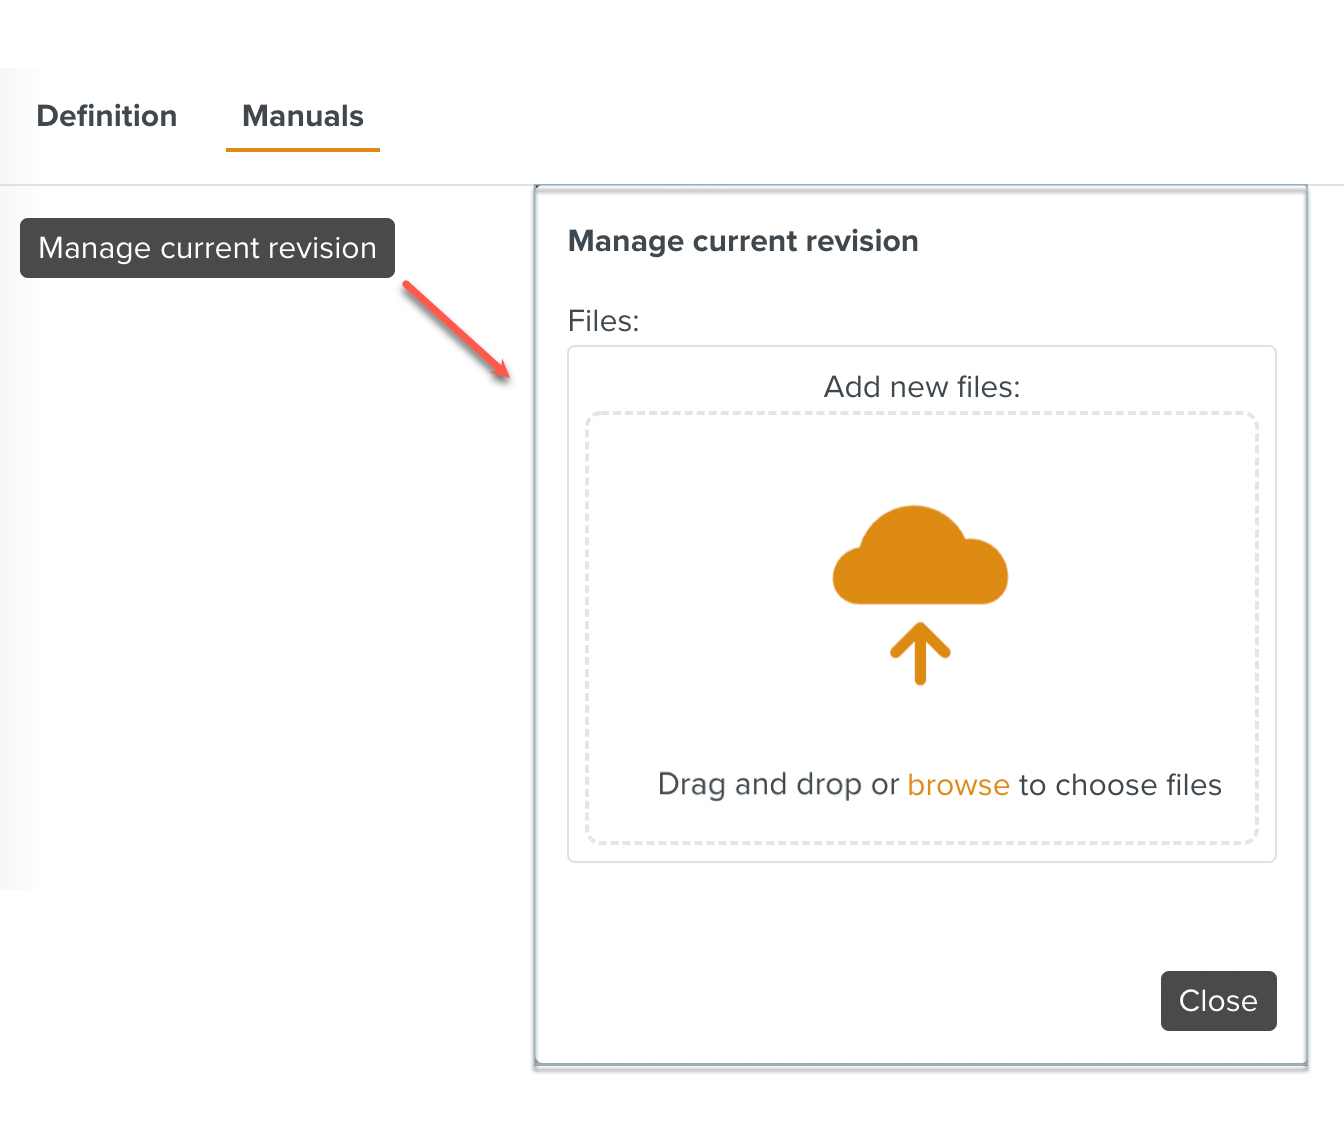This screenshot has width=1344, height=1144.
Task: Switch to the Definition tab
Action: 107,116
